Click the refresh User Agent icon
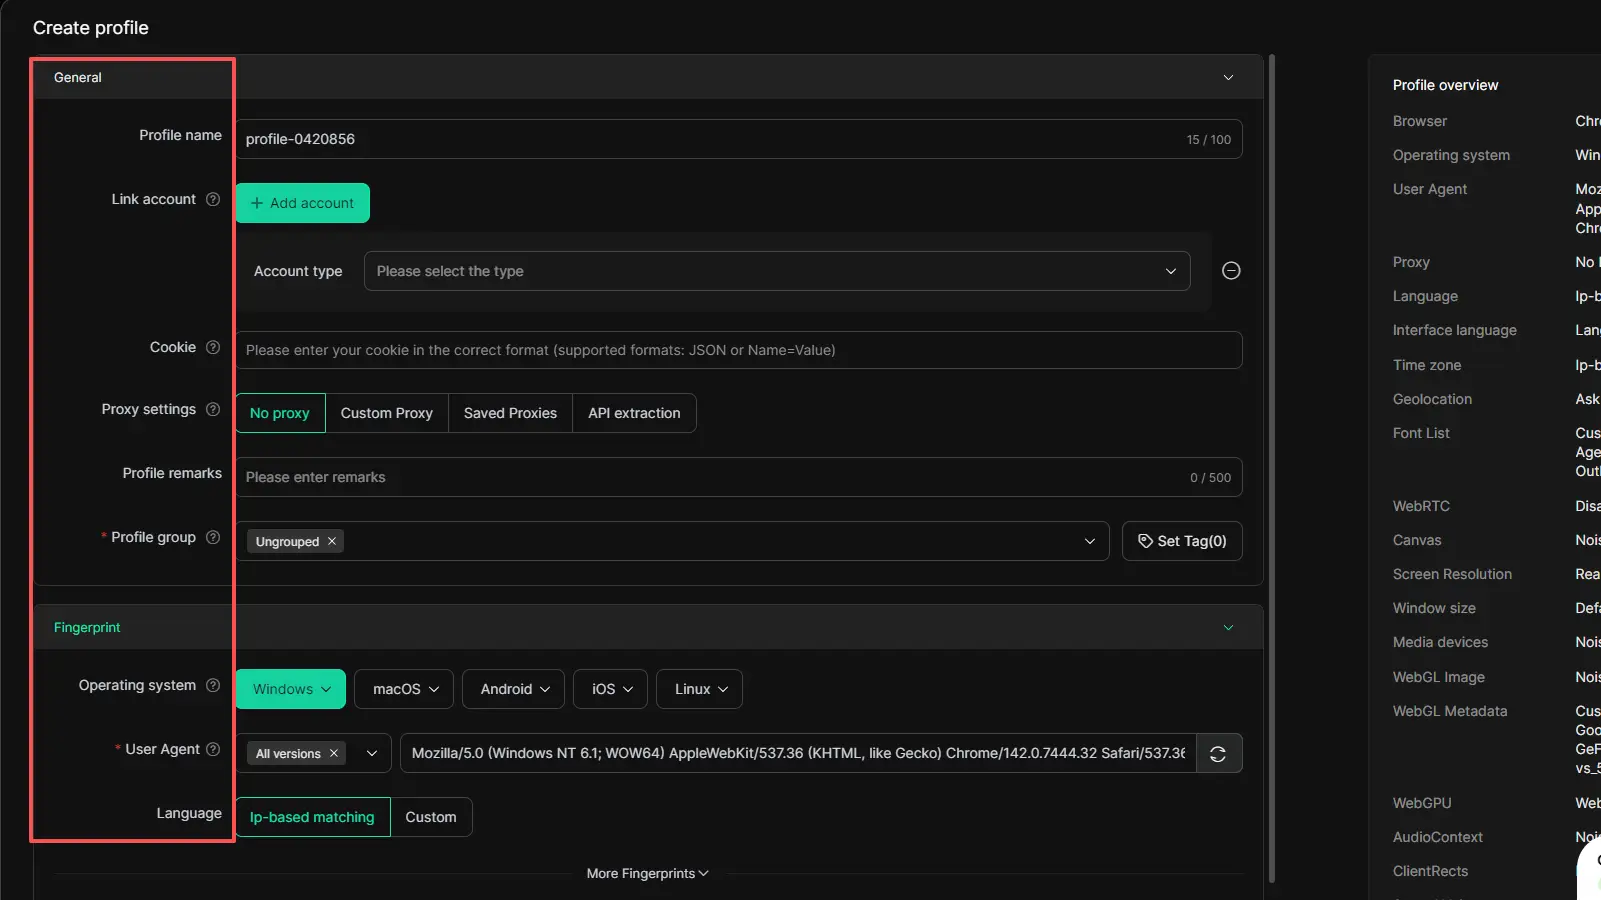This screenshot has height=900, width=1601. pos(1218,754)
